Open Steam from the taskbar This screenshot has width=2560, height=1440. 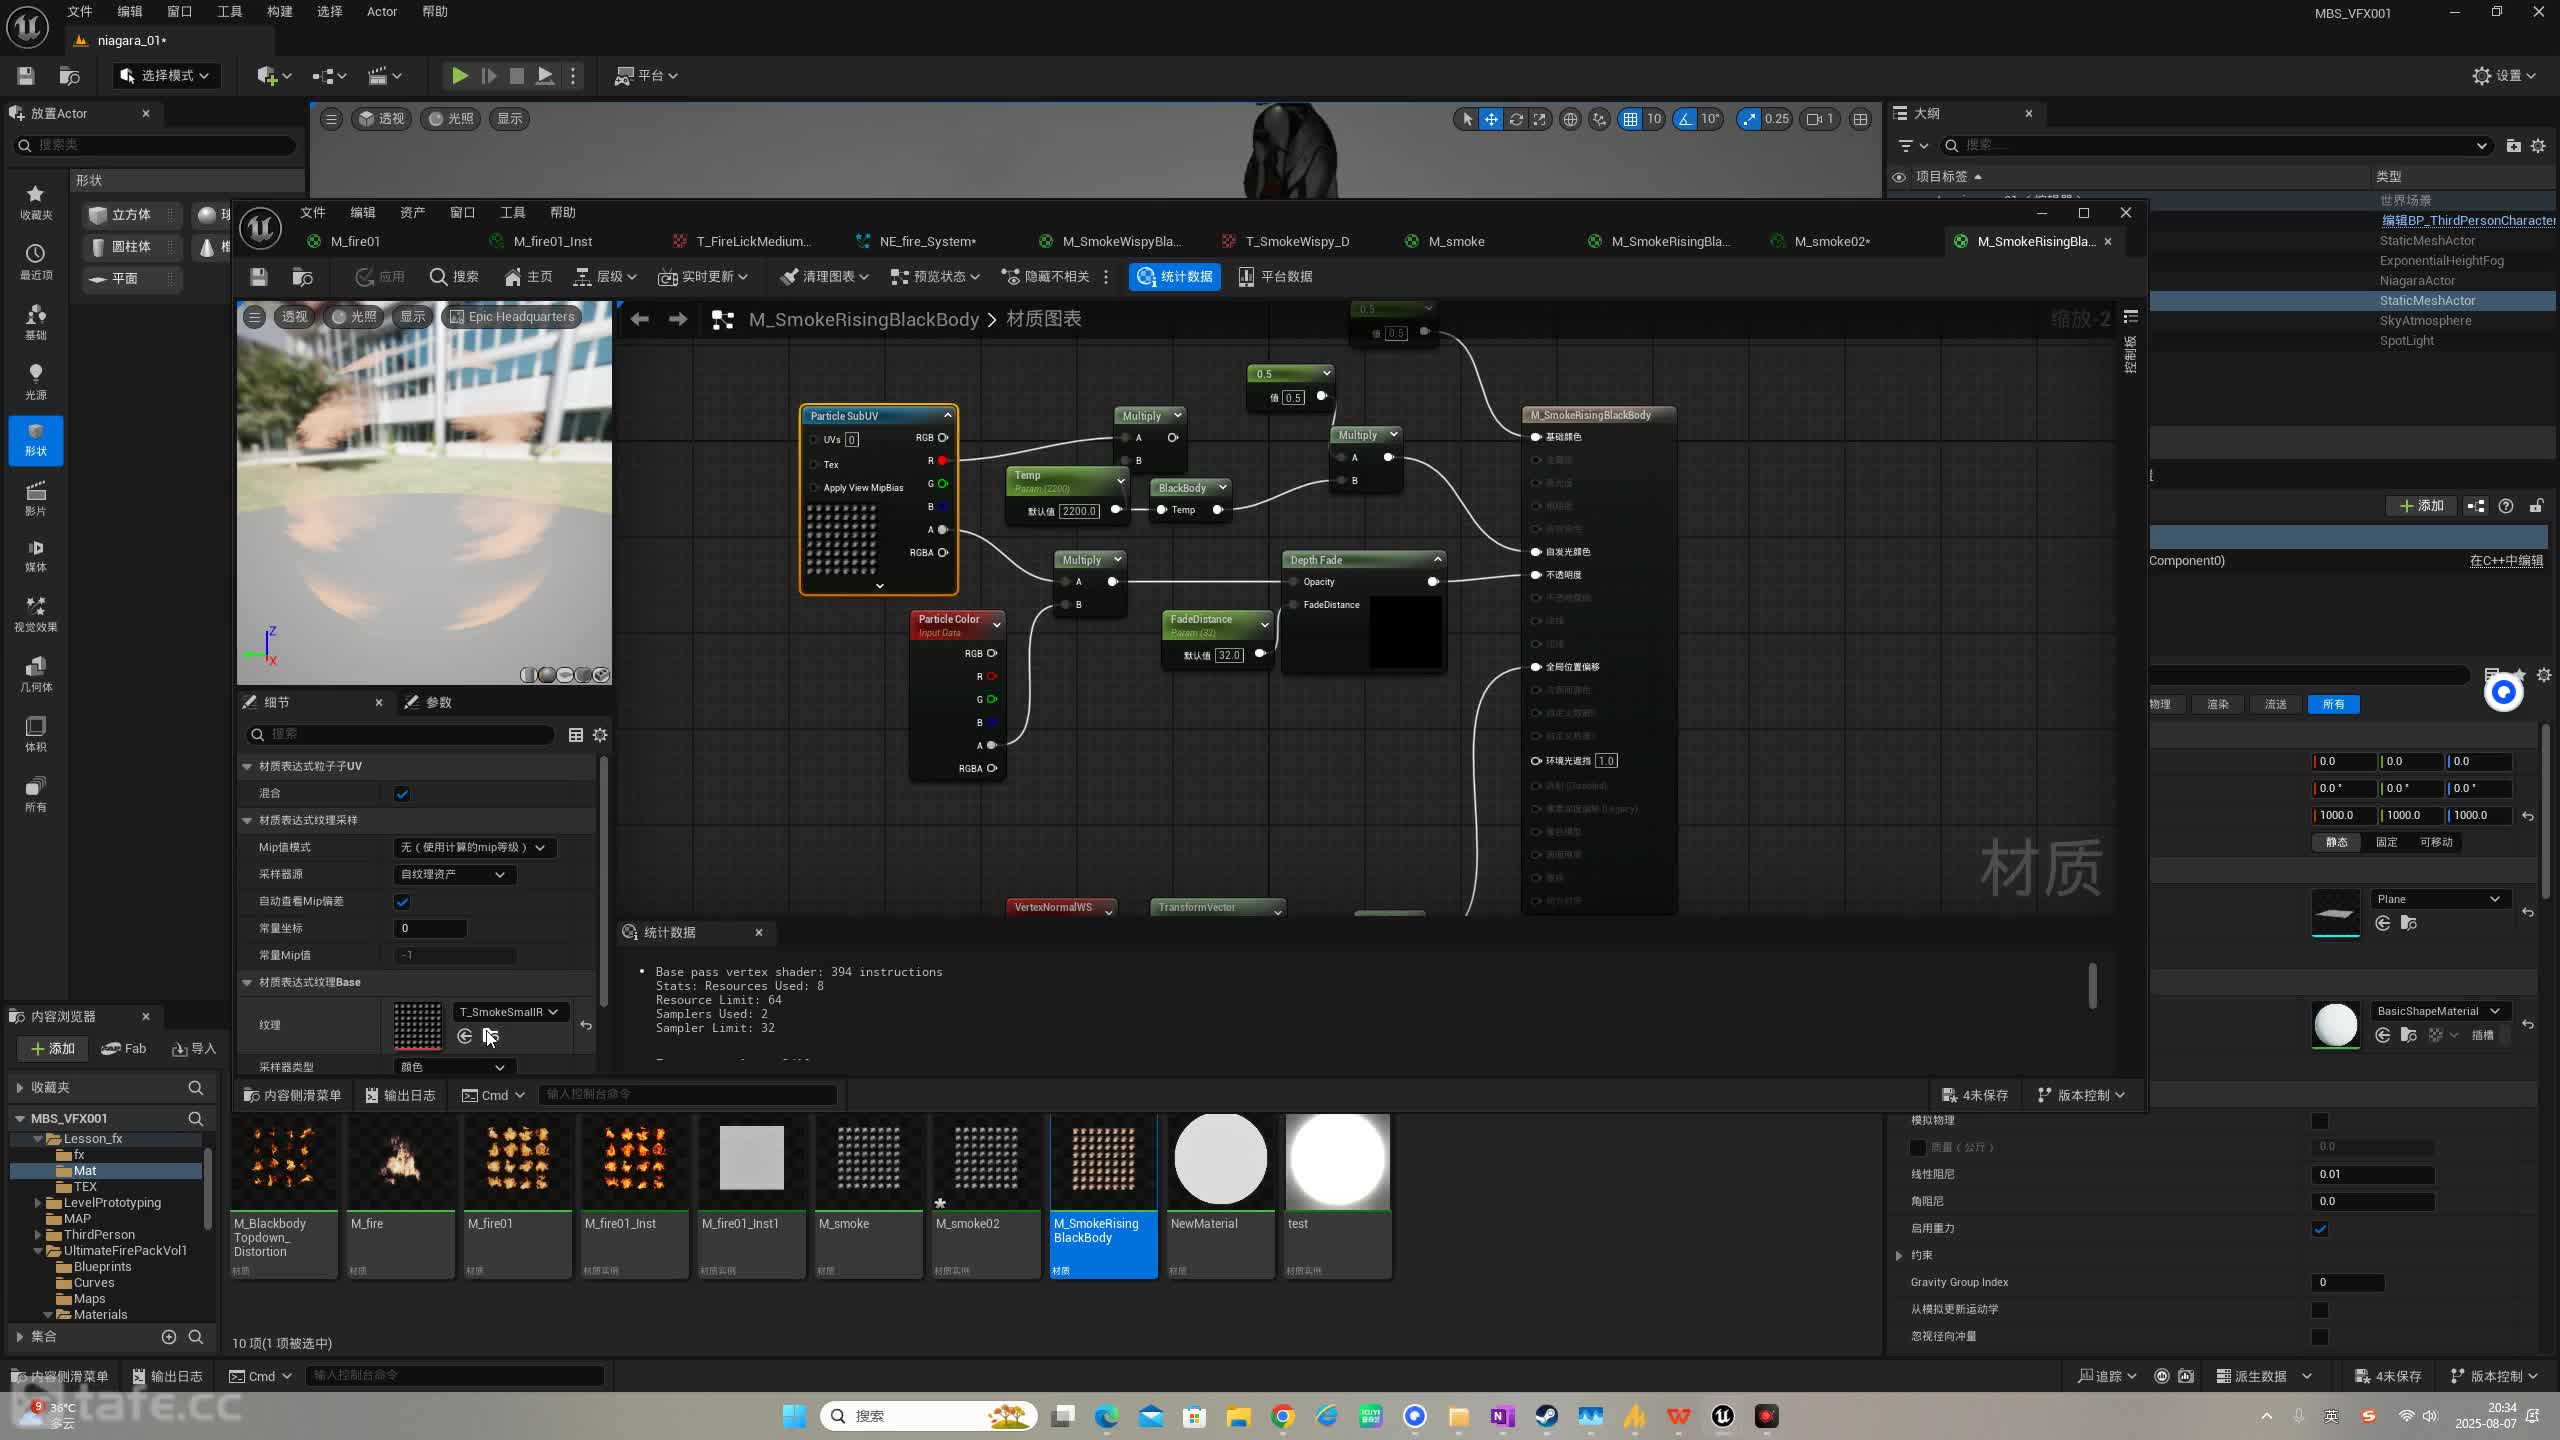click(x=1546, y=1416)
